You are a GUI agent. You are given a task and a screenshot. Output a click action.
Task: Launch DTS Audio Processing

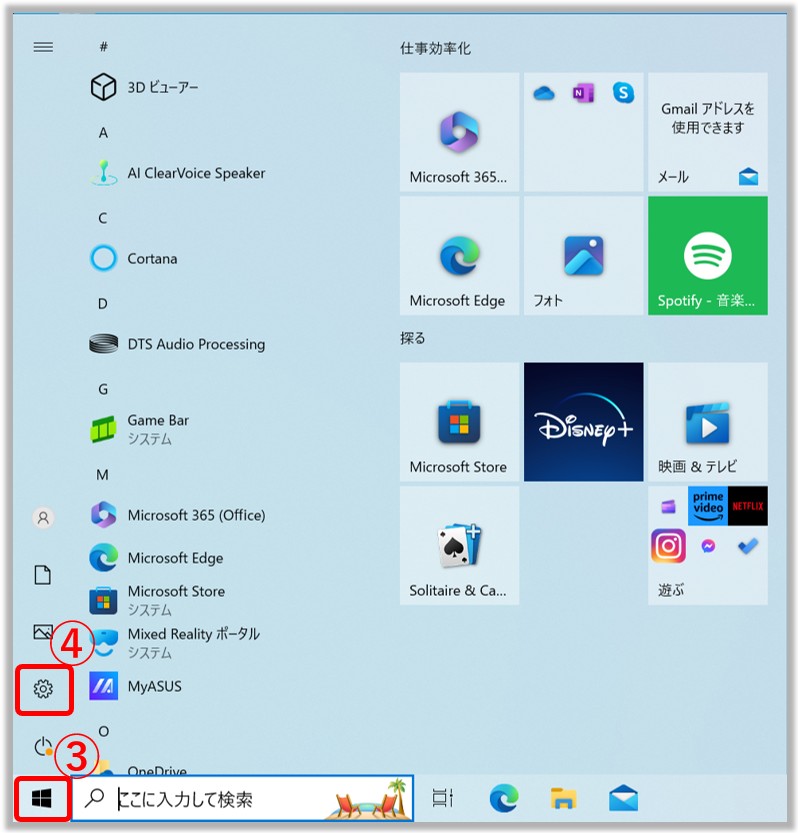pyautogui.click(x=177, y=344)
